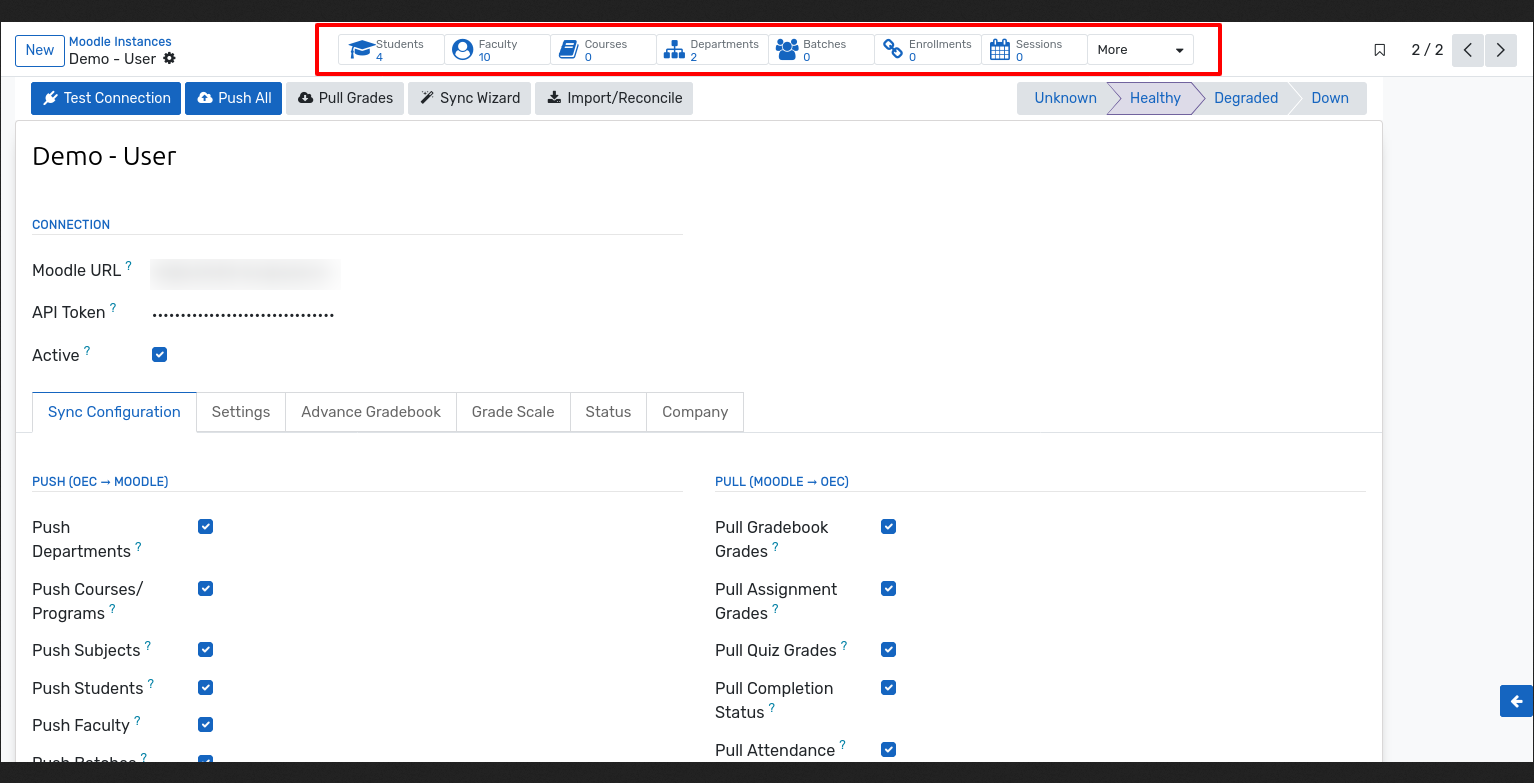This screenshot has width=1534, height=783.
Task: Click the New button
Action: [40, 50]
